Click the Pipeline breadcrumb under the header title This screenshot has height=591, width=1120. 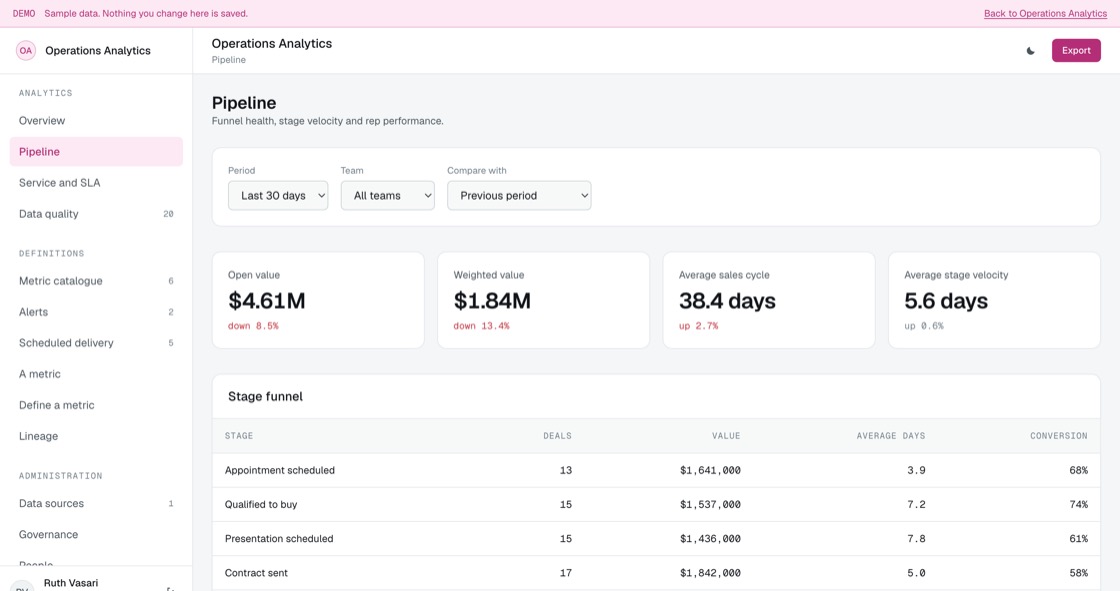pyautogui.click(x=229, y=60)
